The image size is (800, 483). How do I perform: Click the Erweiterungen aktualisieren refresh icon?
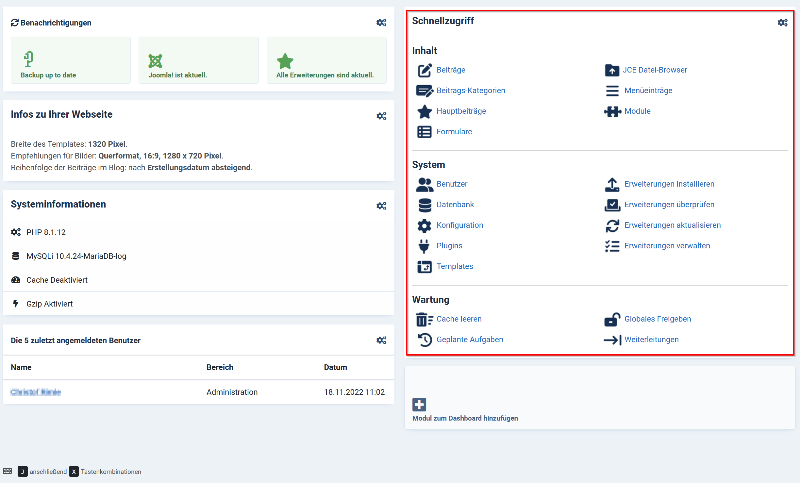(612, 225)
